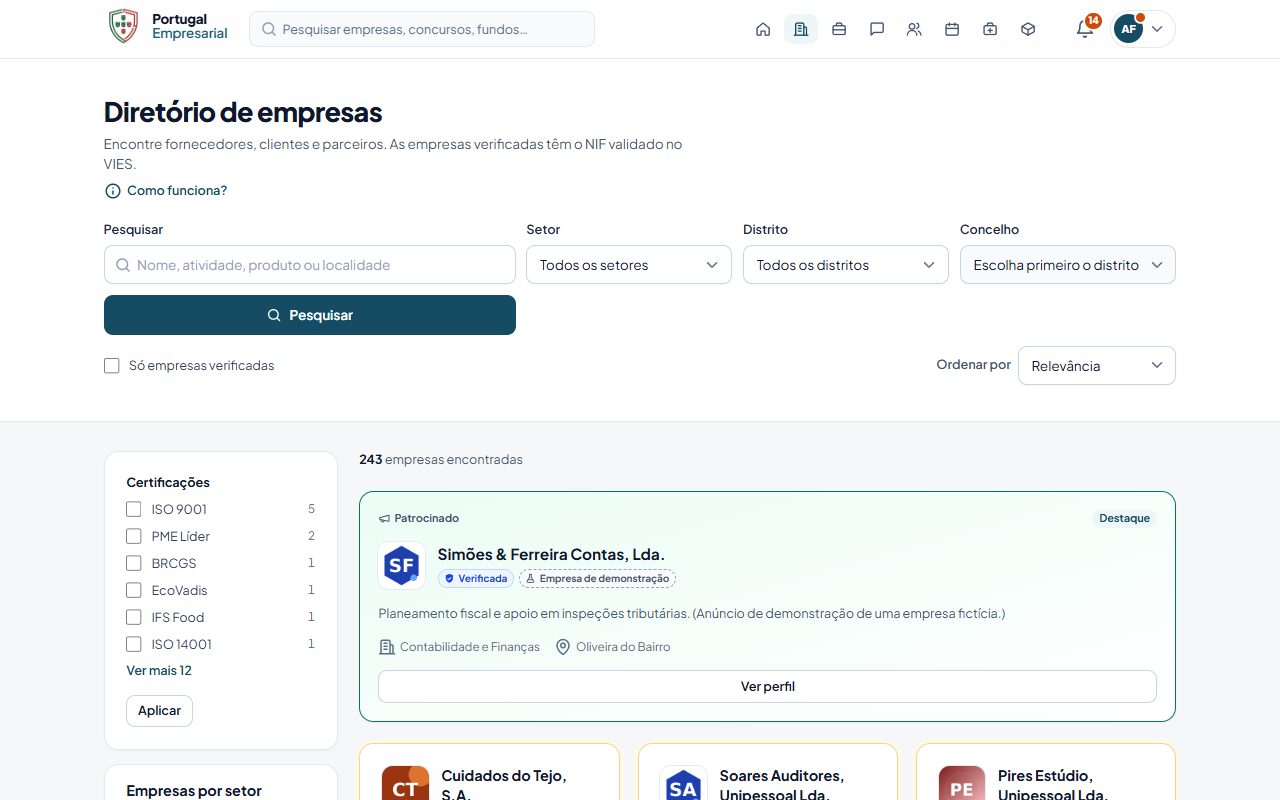1280x800 pixels.
Task: Open the calendar events icon
Action: 952,29
